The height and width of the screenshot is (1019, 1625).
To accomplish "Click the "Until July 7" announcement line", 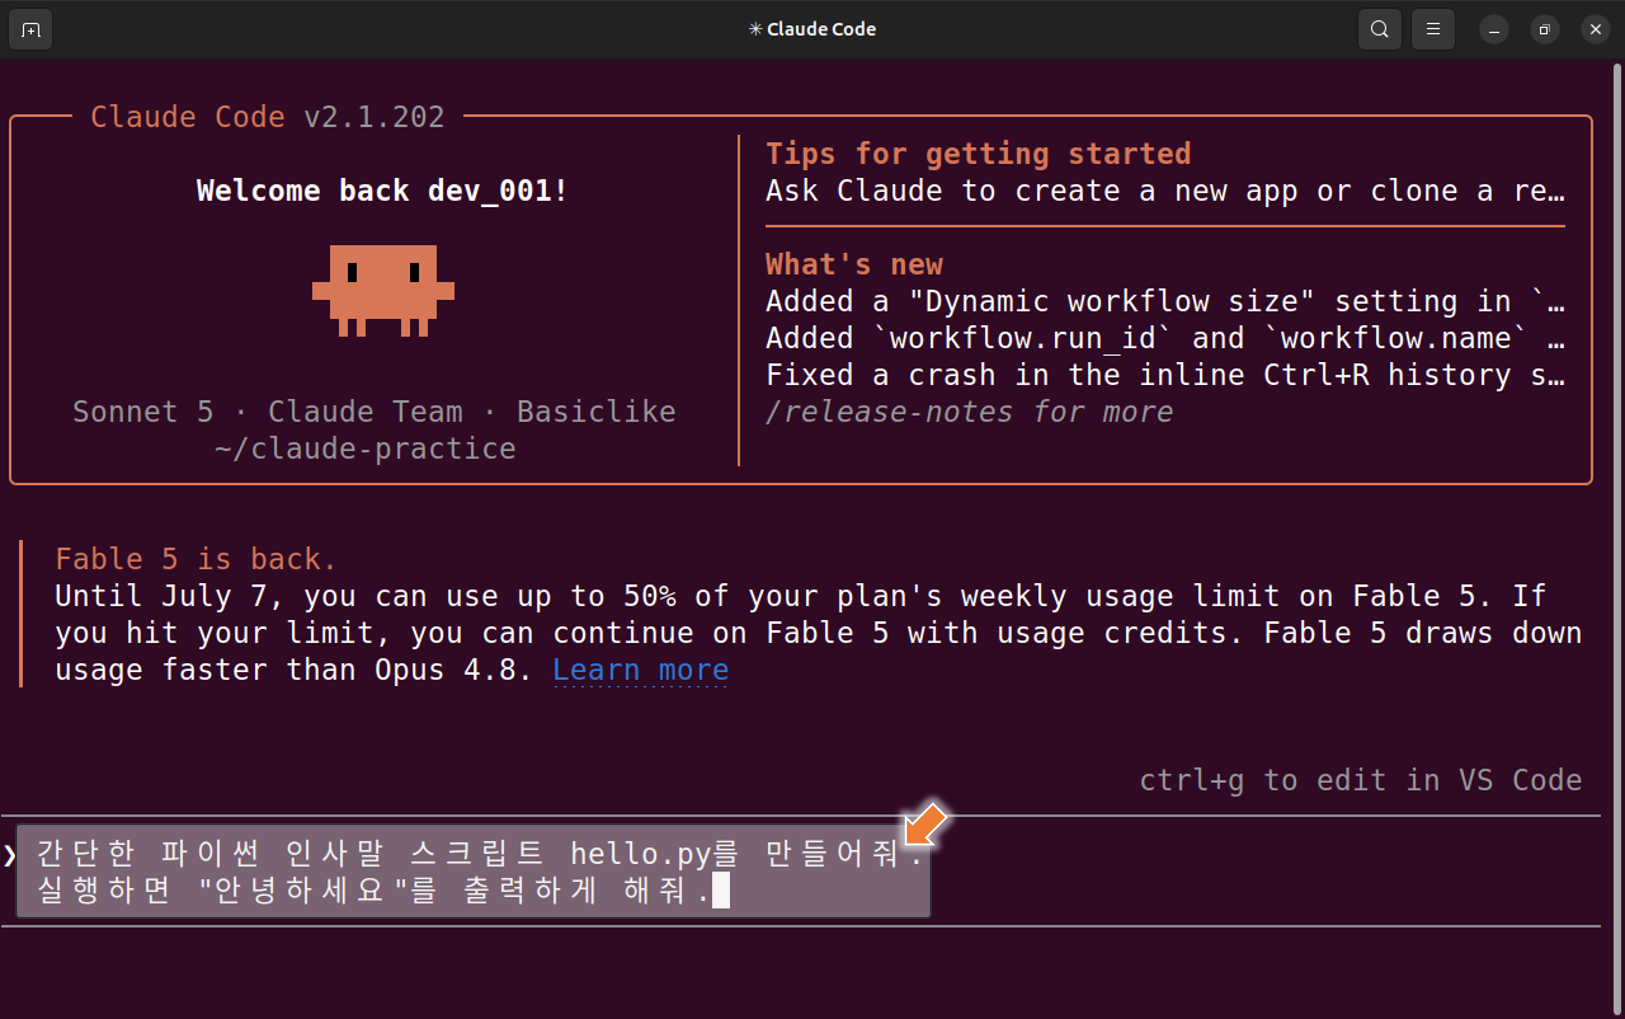I will (x=801, y=596).
